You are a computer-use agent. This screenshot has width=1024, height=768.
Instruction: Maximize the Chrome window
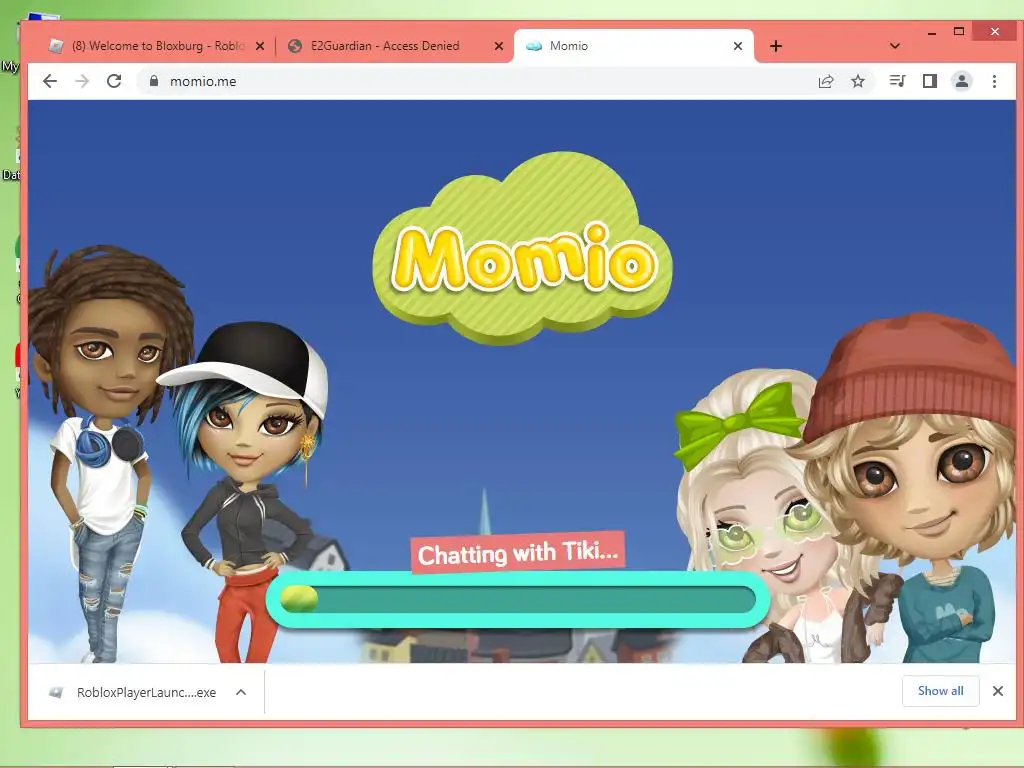[x=959, y=31]
